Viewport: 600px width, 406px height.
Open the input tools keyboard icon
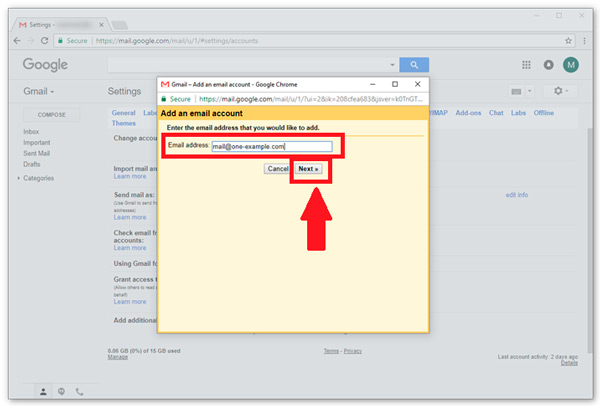click(x=516, y=91)
